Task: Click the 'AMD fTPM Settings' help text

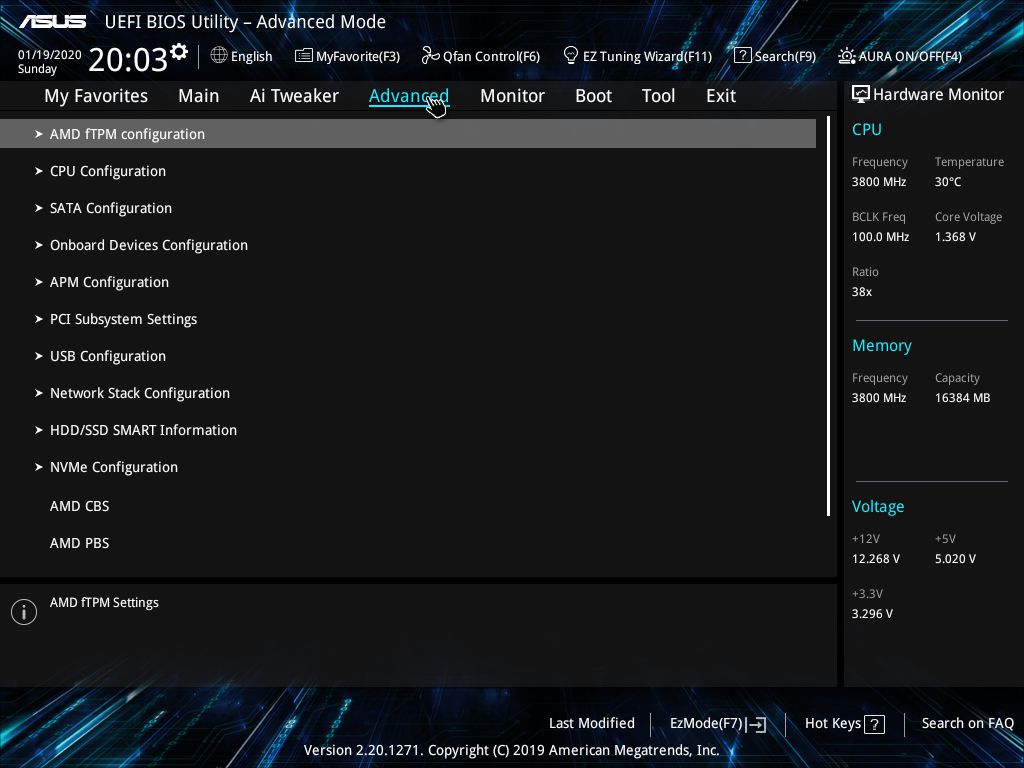Action: [104, 603]
